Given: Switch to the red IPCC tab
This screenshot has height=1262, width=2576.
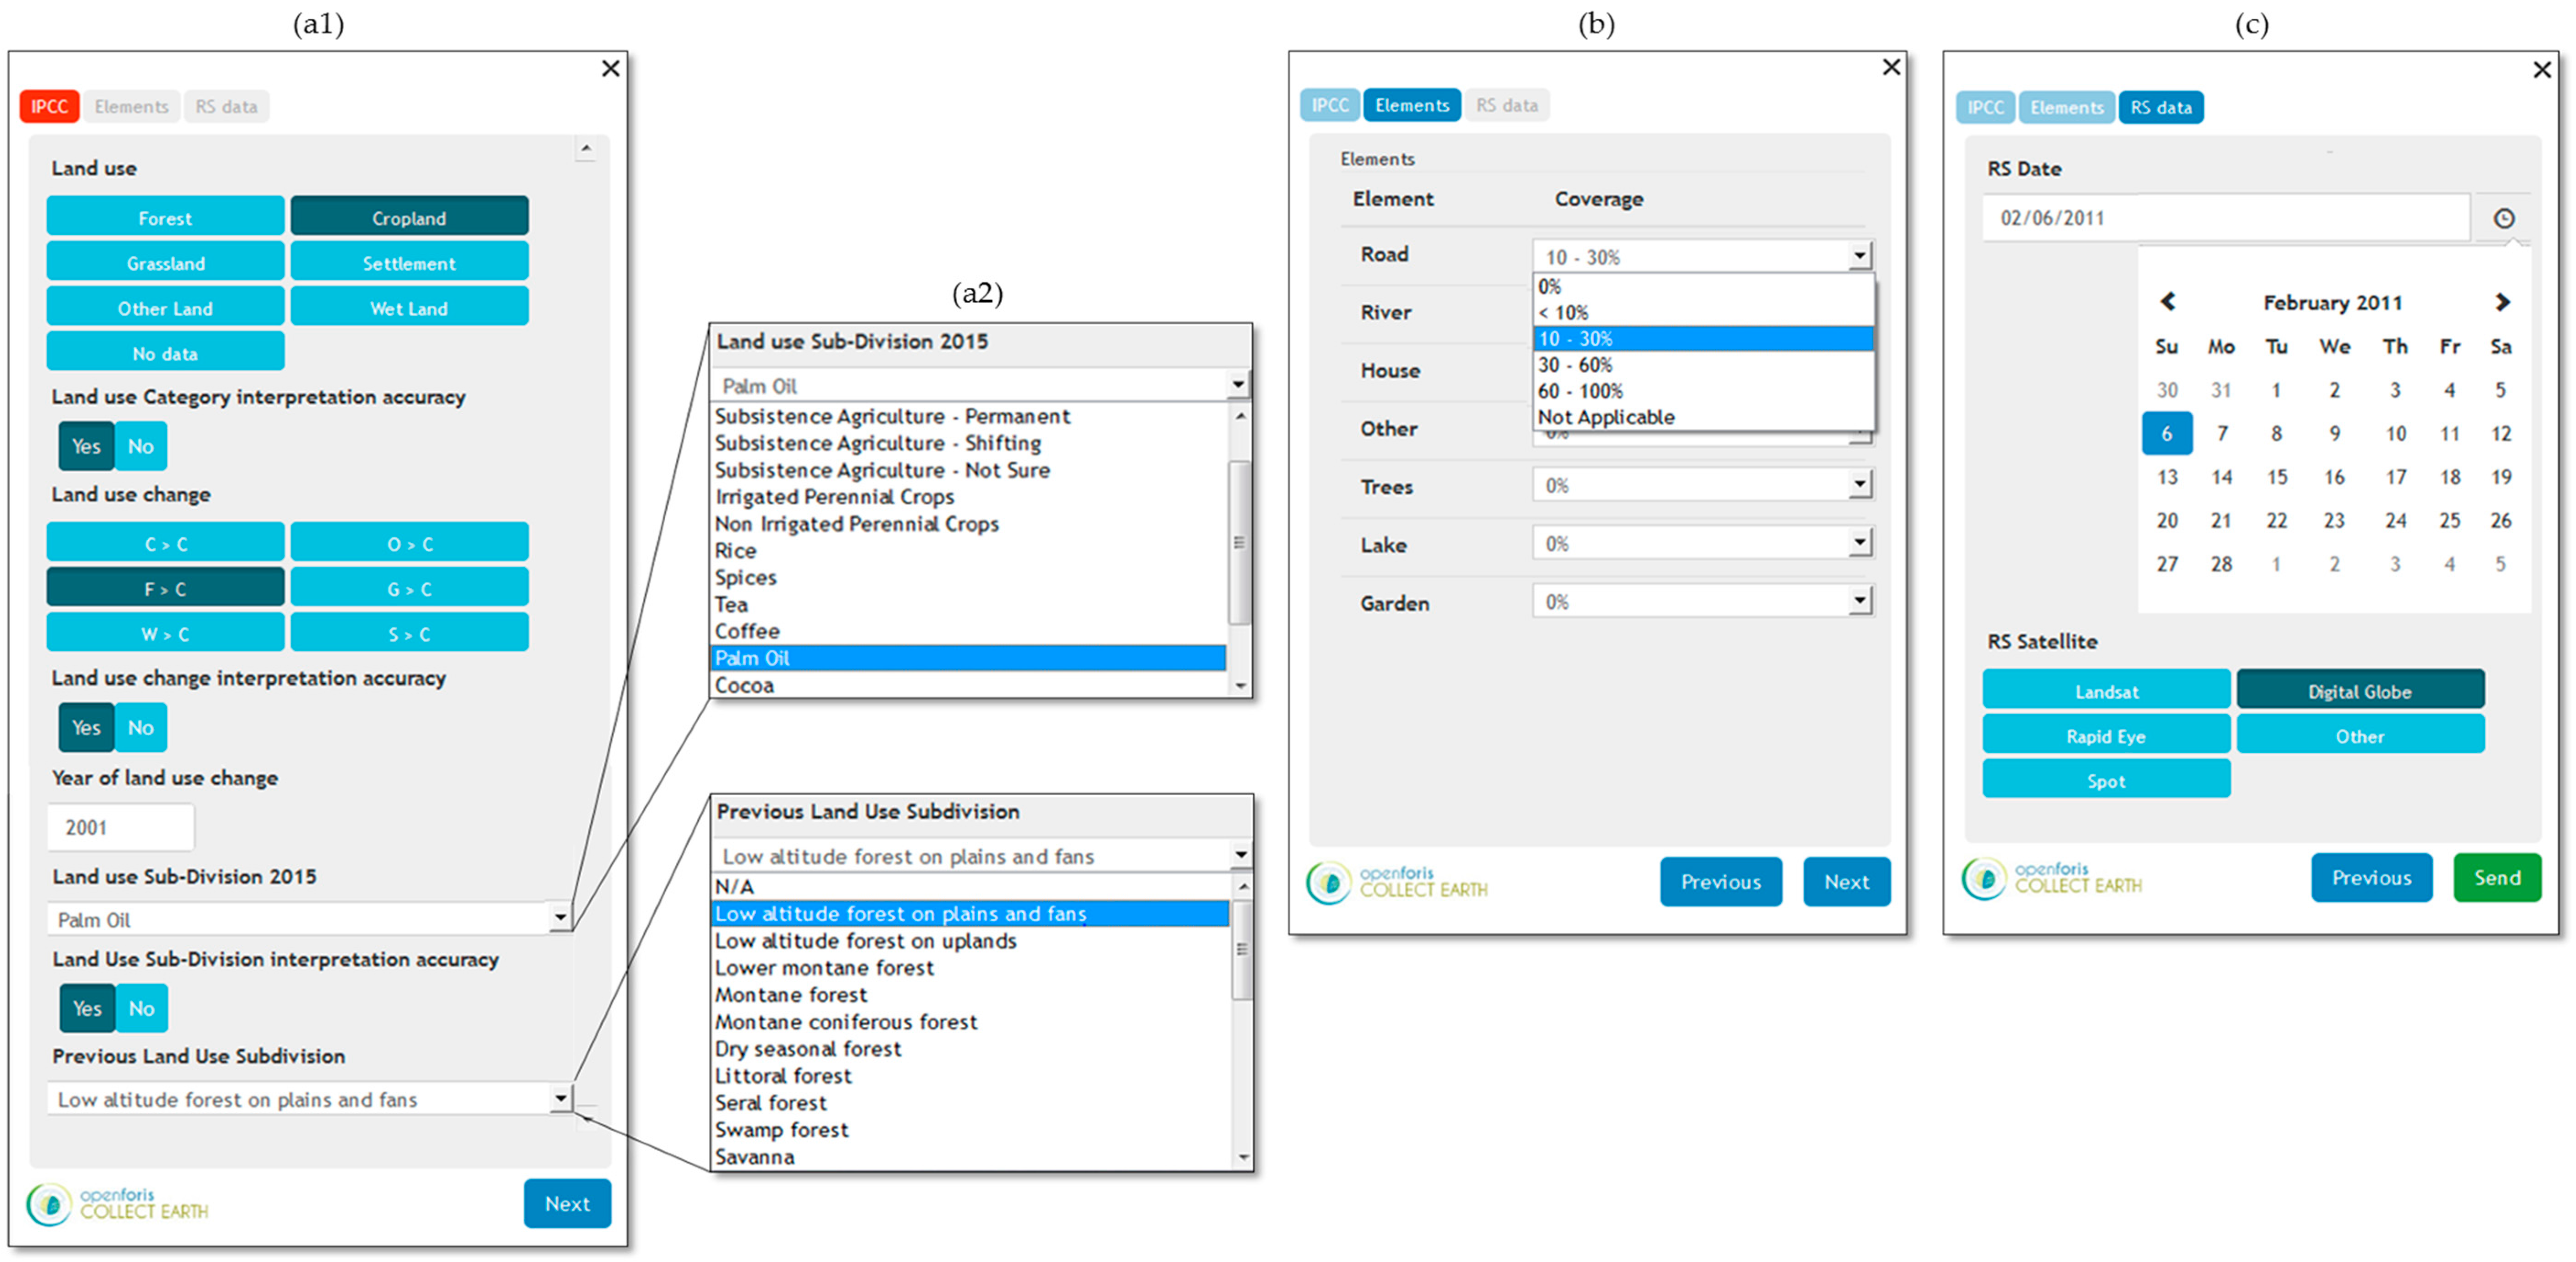Looking at the screenshot, I should click(49, 106).
